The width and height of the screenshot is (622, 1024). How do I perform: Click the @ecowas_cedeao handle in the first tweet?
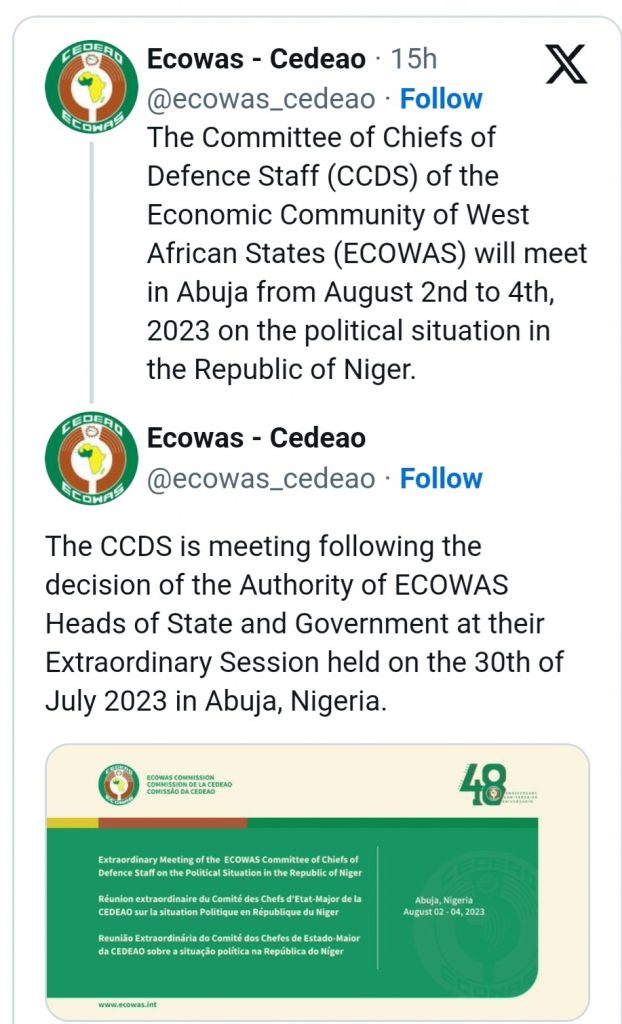pyautogui.click(x=261, y=99)
